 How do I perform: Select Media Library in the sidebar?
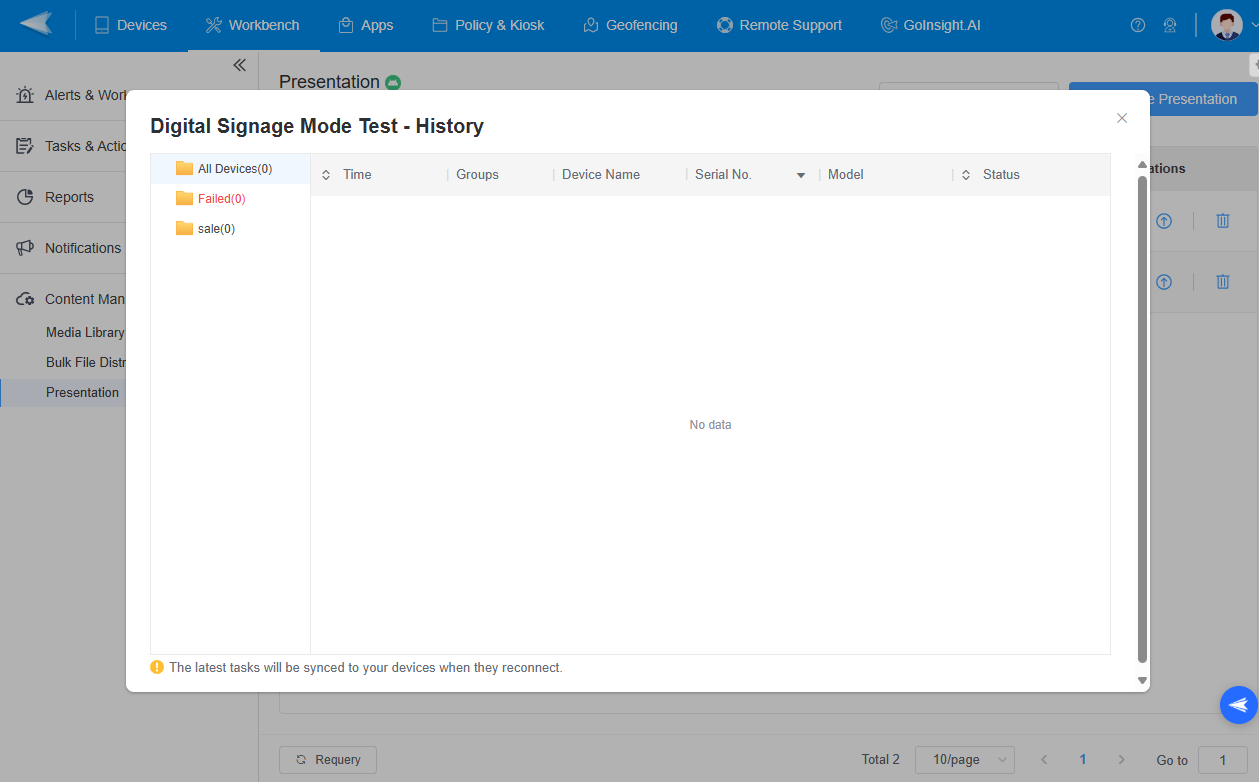point(85,331)
